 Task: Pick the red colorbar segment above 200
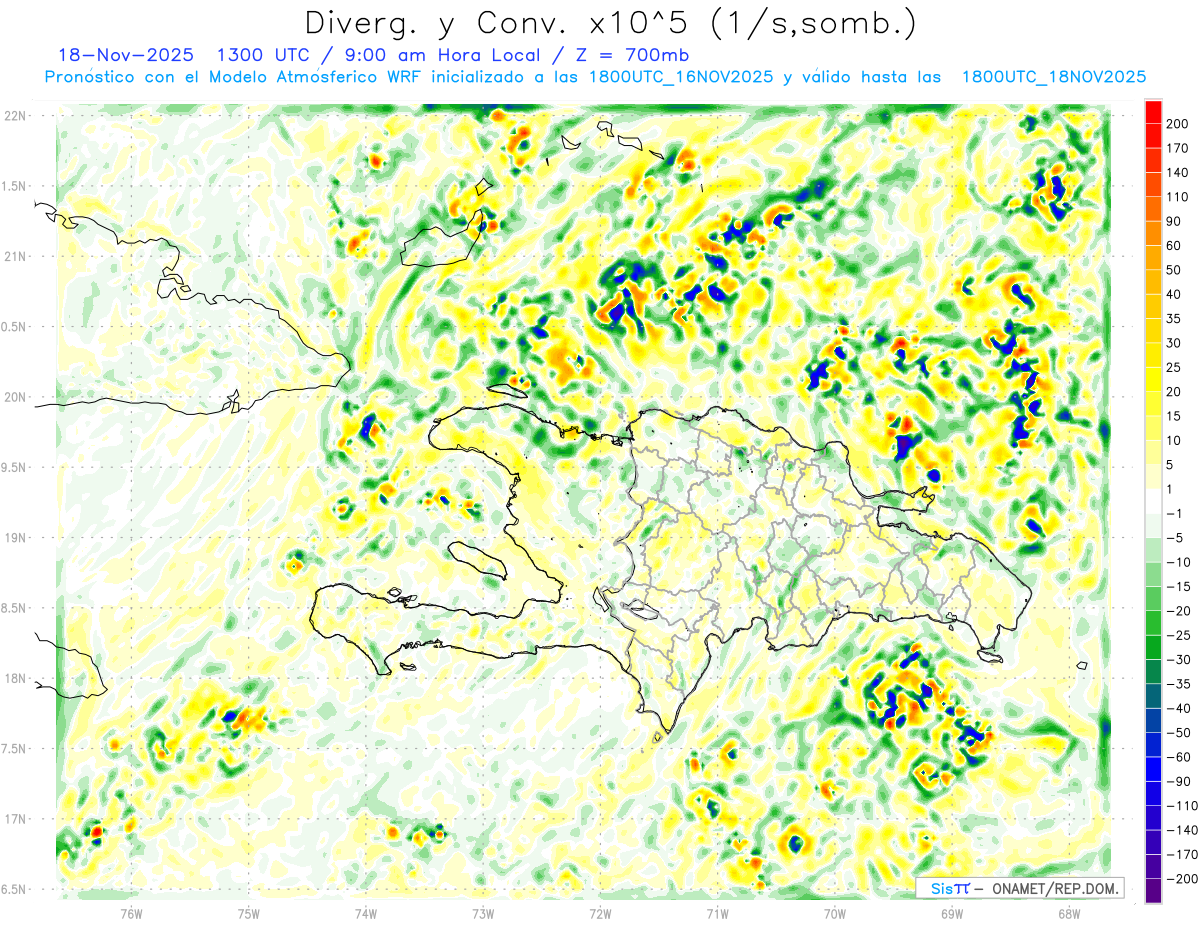pyautogui.click(x=1153, y=112)
